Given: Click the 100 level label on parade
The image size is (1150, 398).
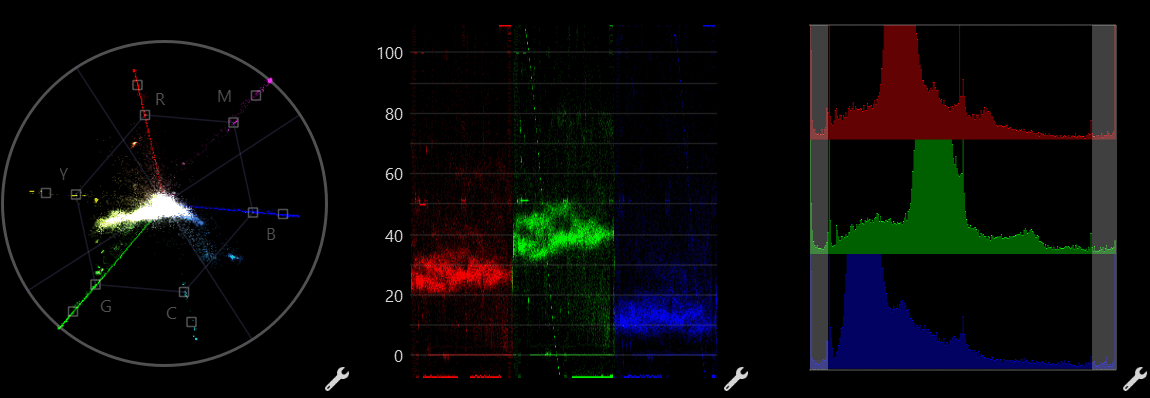Looking at the screenshot, I should point(390,53).
